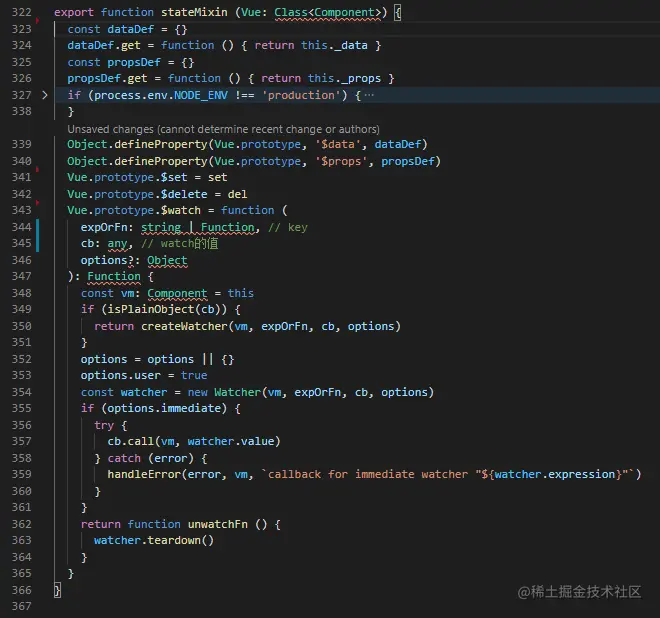
Task: Click 'options.user' on line 353
Action: pos(120,375)
